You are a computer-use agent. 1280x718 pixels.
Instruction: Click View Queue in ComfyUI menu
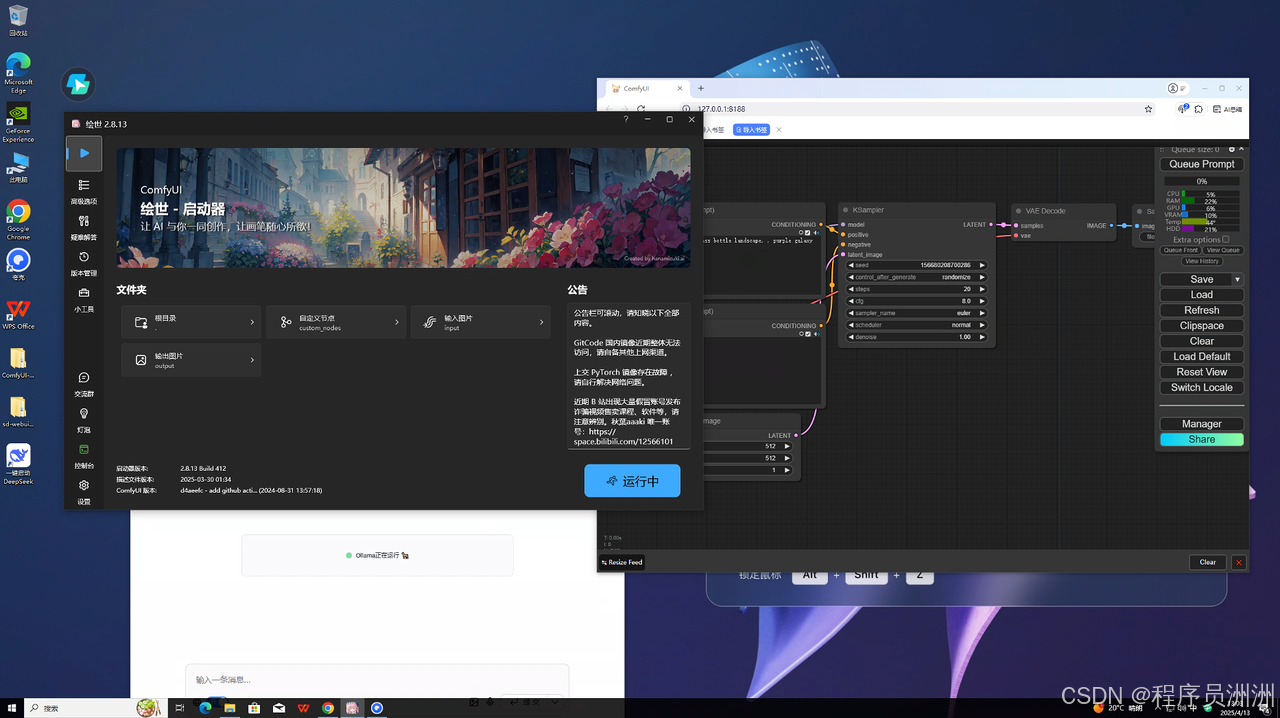coord(1223,250)
